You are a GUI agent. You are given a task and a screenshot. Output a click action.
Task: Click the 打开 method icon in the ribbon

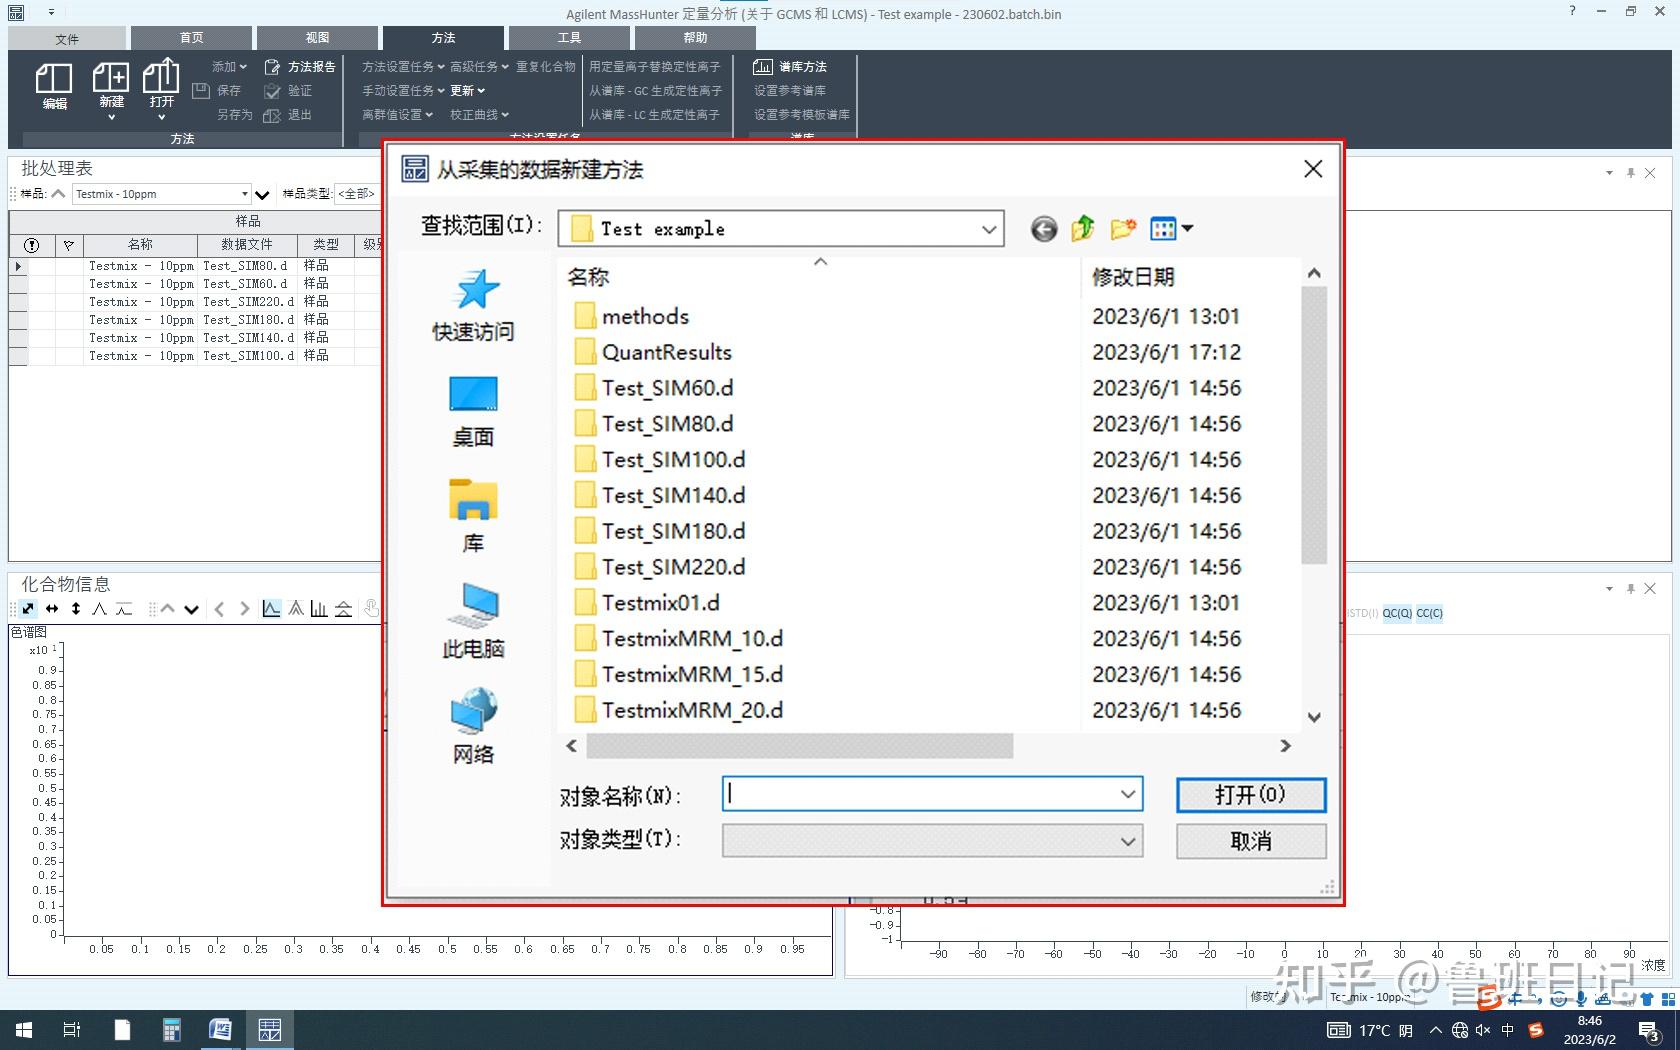pyautogui.click(x=161, y=76)
